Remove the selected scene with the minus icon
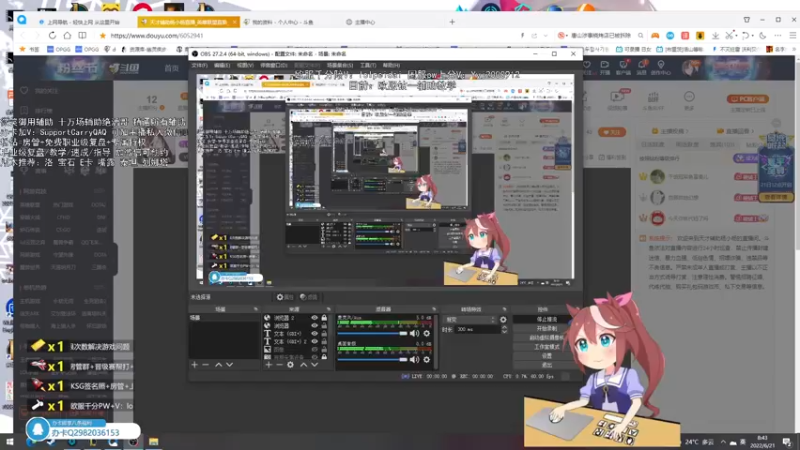 coord(206,365)
